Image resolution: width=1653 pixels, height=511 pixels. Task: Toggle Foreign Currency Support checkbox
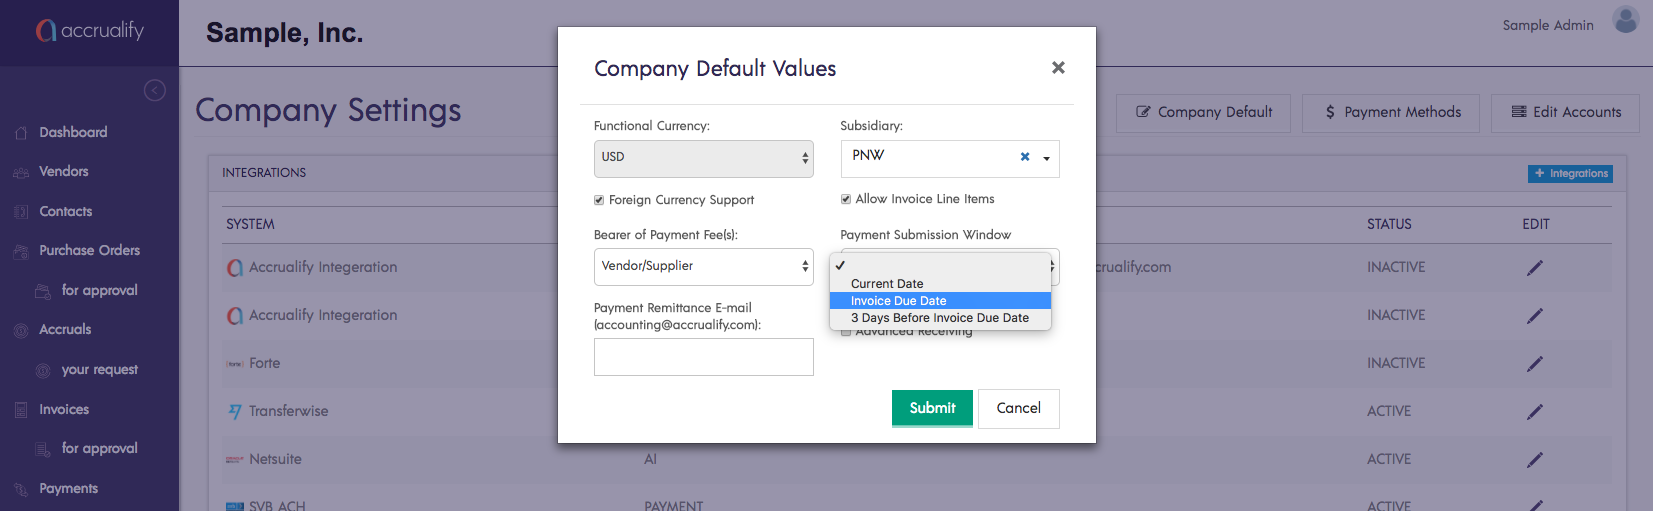[x=599, y=200]
